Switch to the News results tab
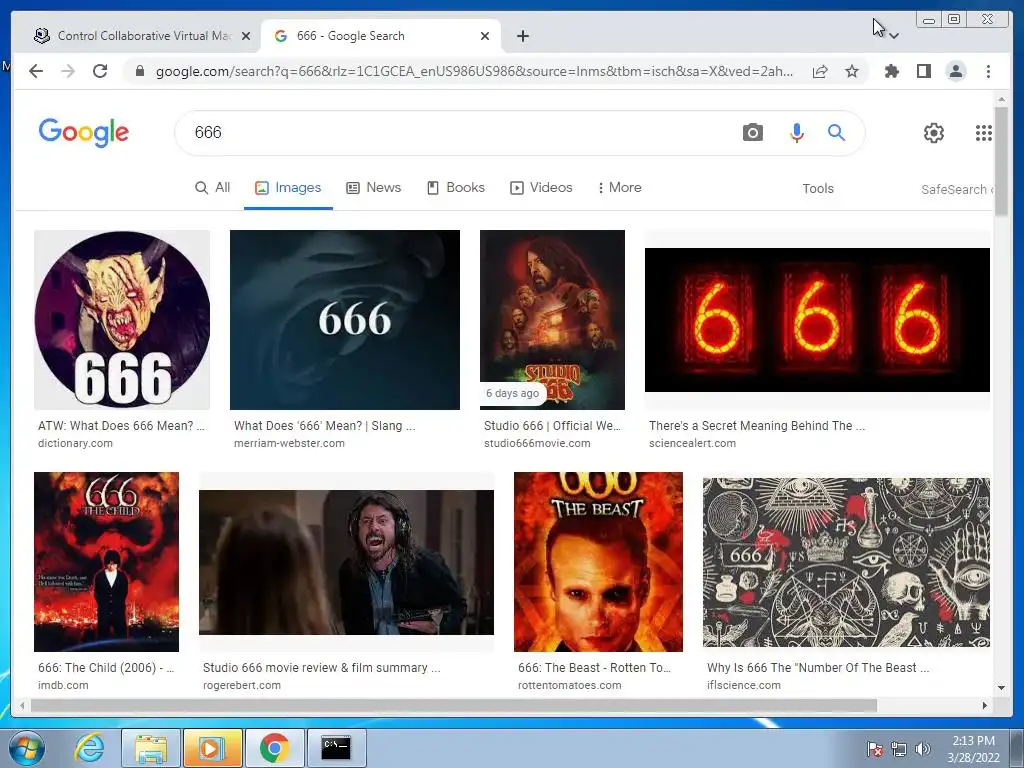Image resolution: width=1024 pixels, height=768 pixels. pyautogui.click(x=374, y=187)
